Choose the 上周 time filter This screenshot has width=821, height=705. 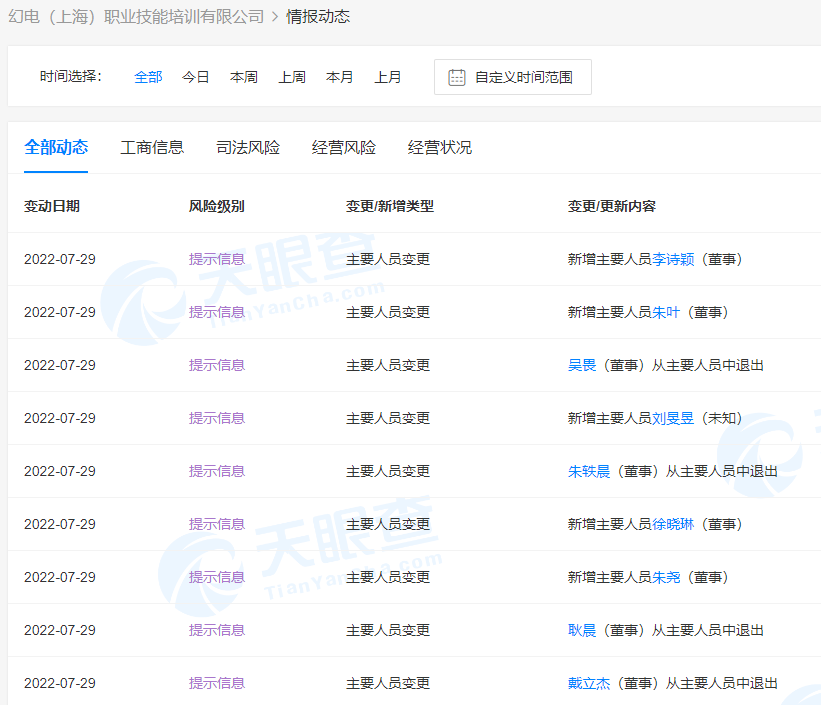292,77
